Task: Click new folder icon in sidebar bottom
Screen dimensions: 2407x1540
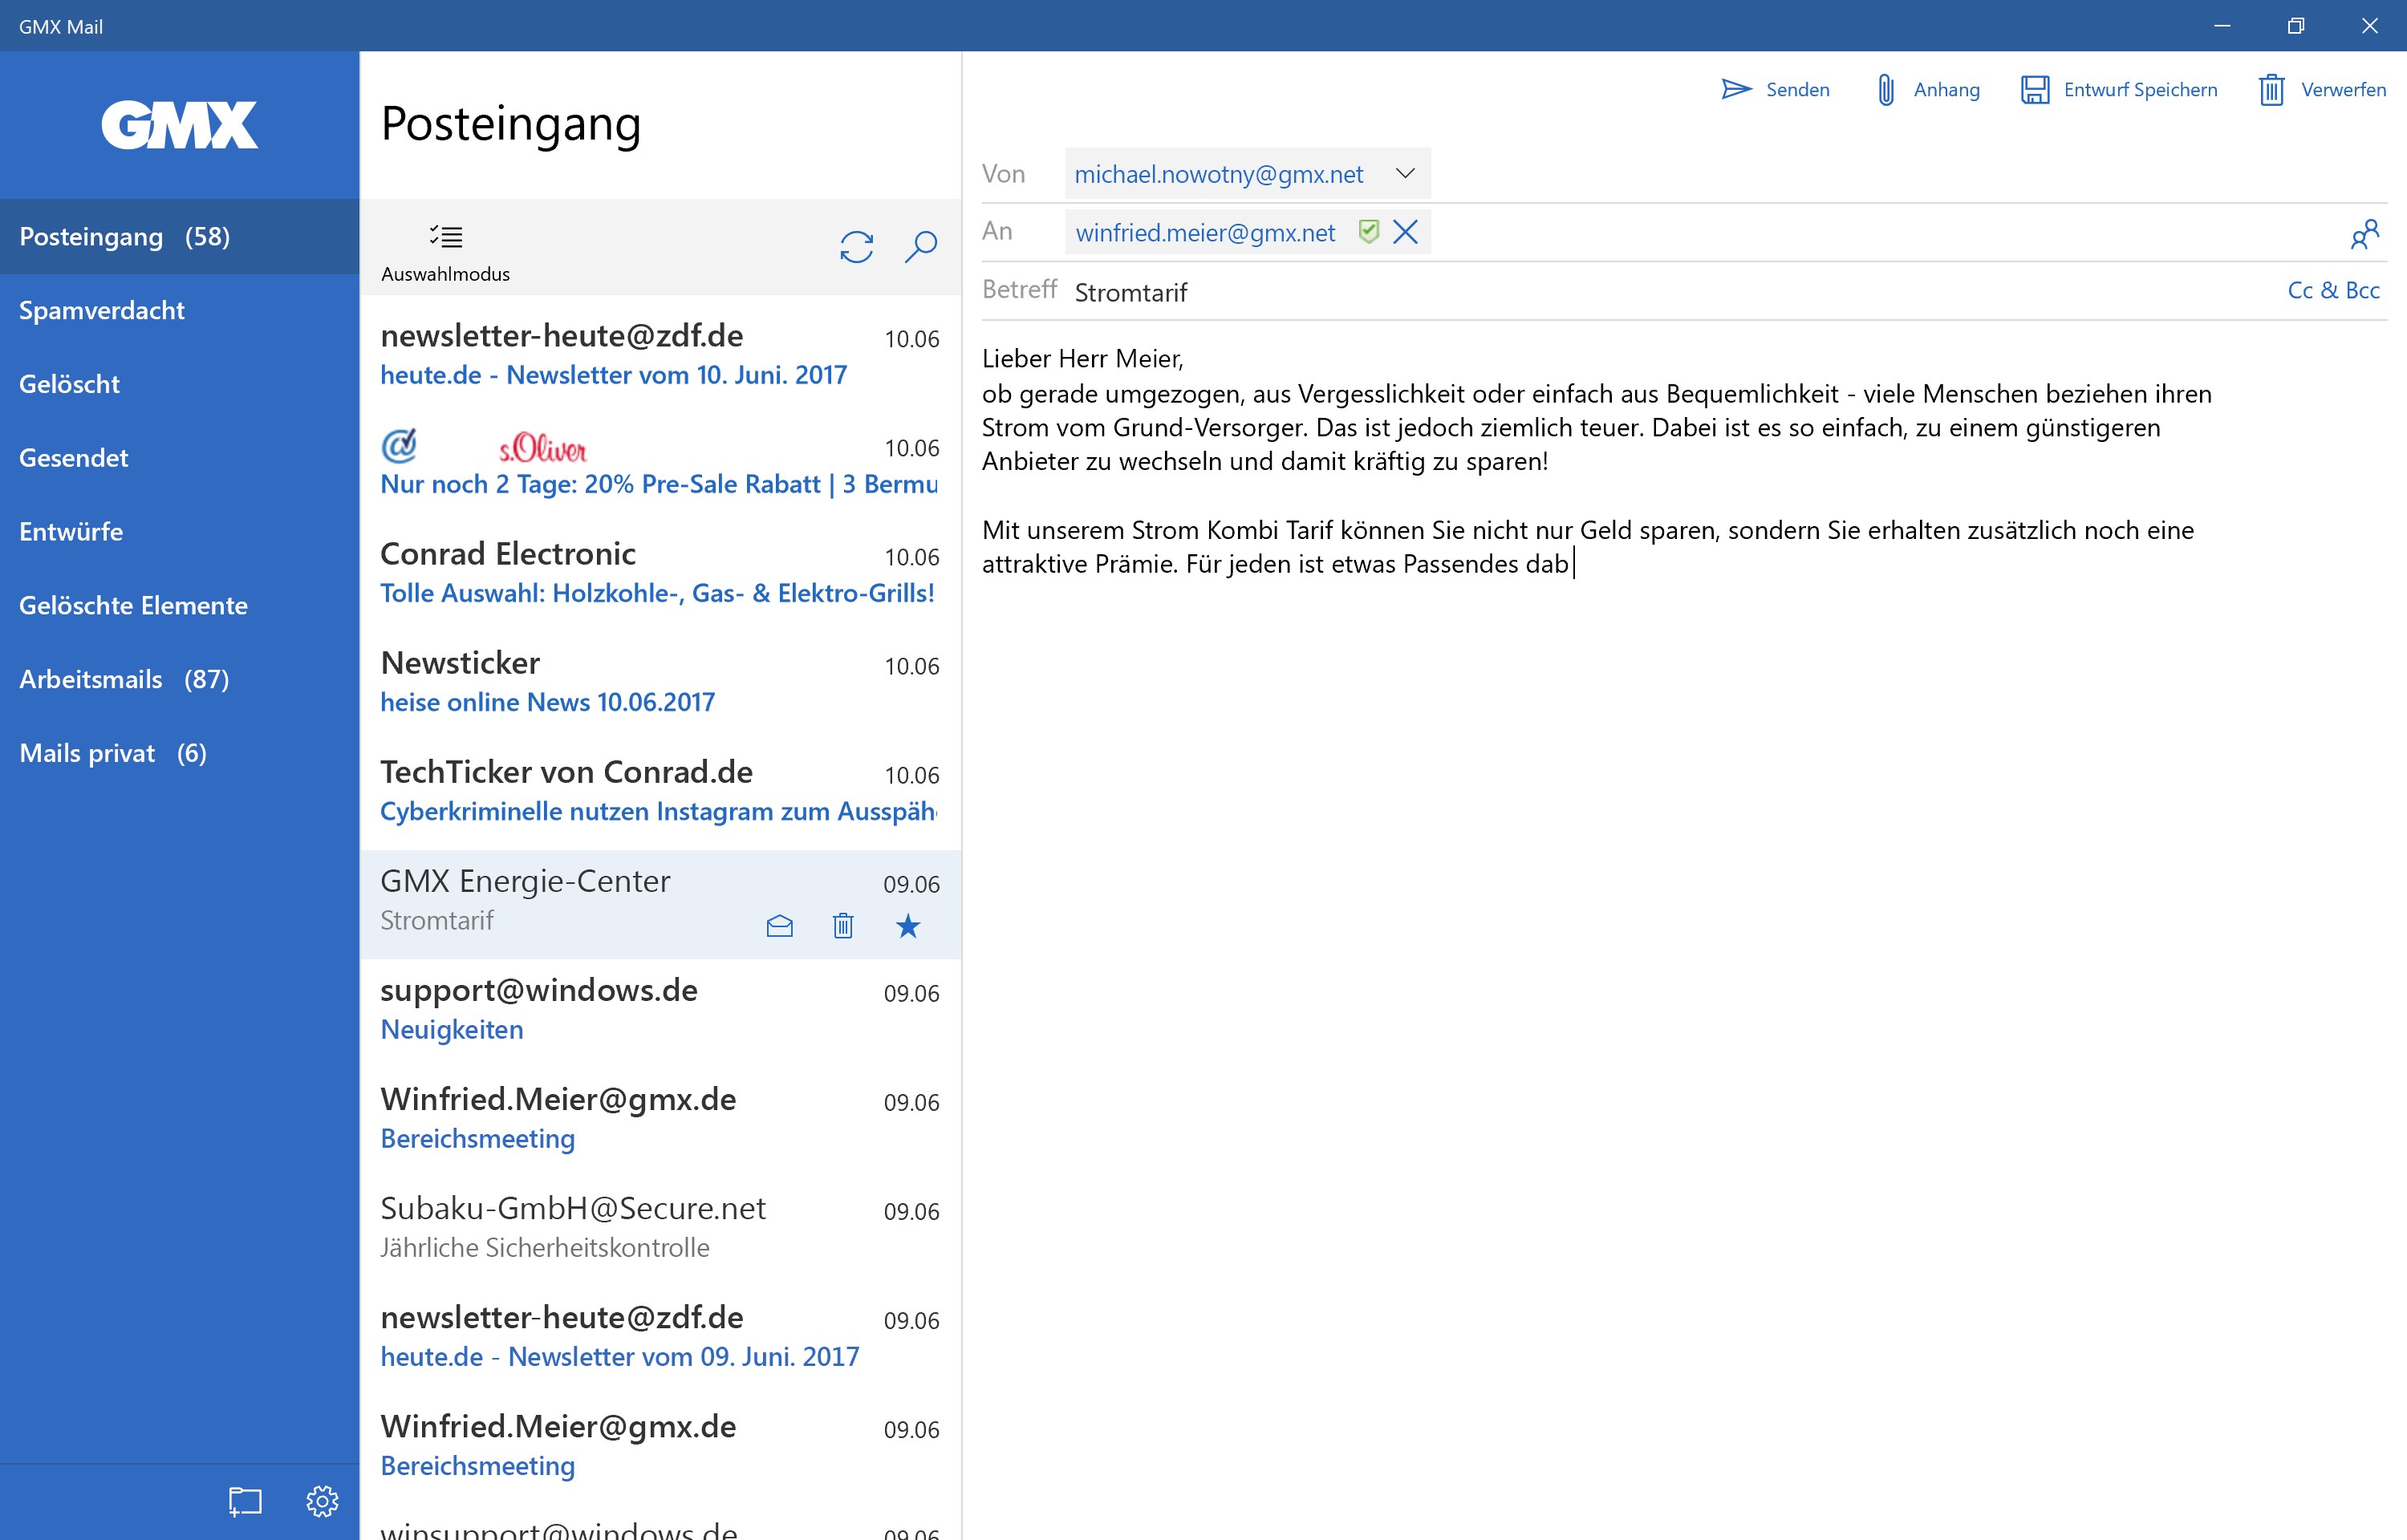Action: pyautogui.click(x=245, y=1500)
